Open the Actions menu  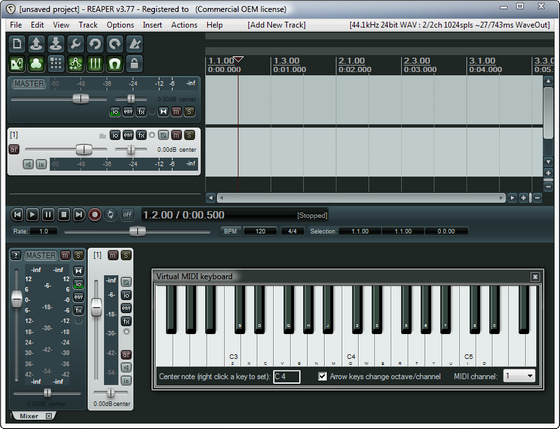[184, 25]
